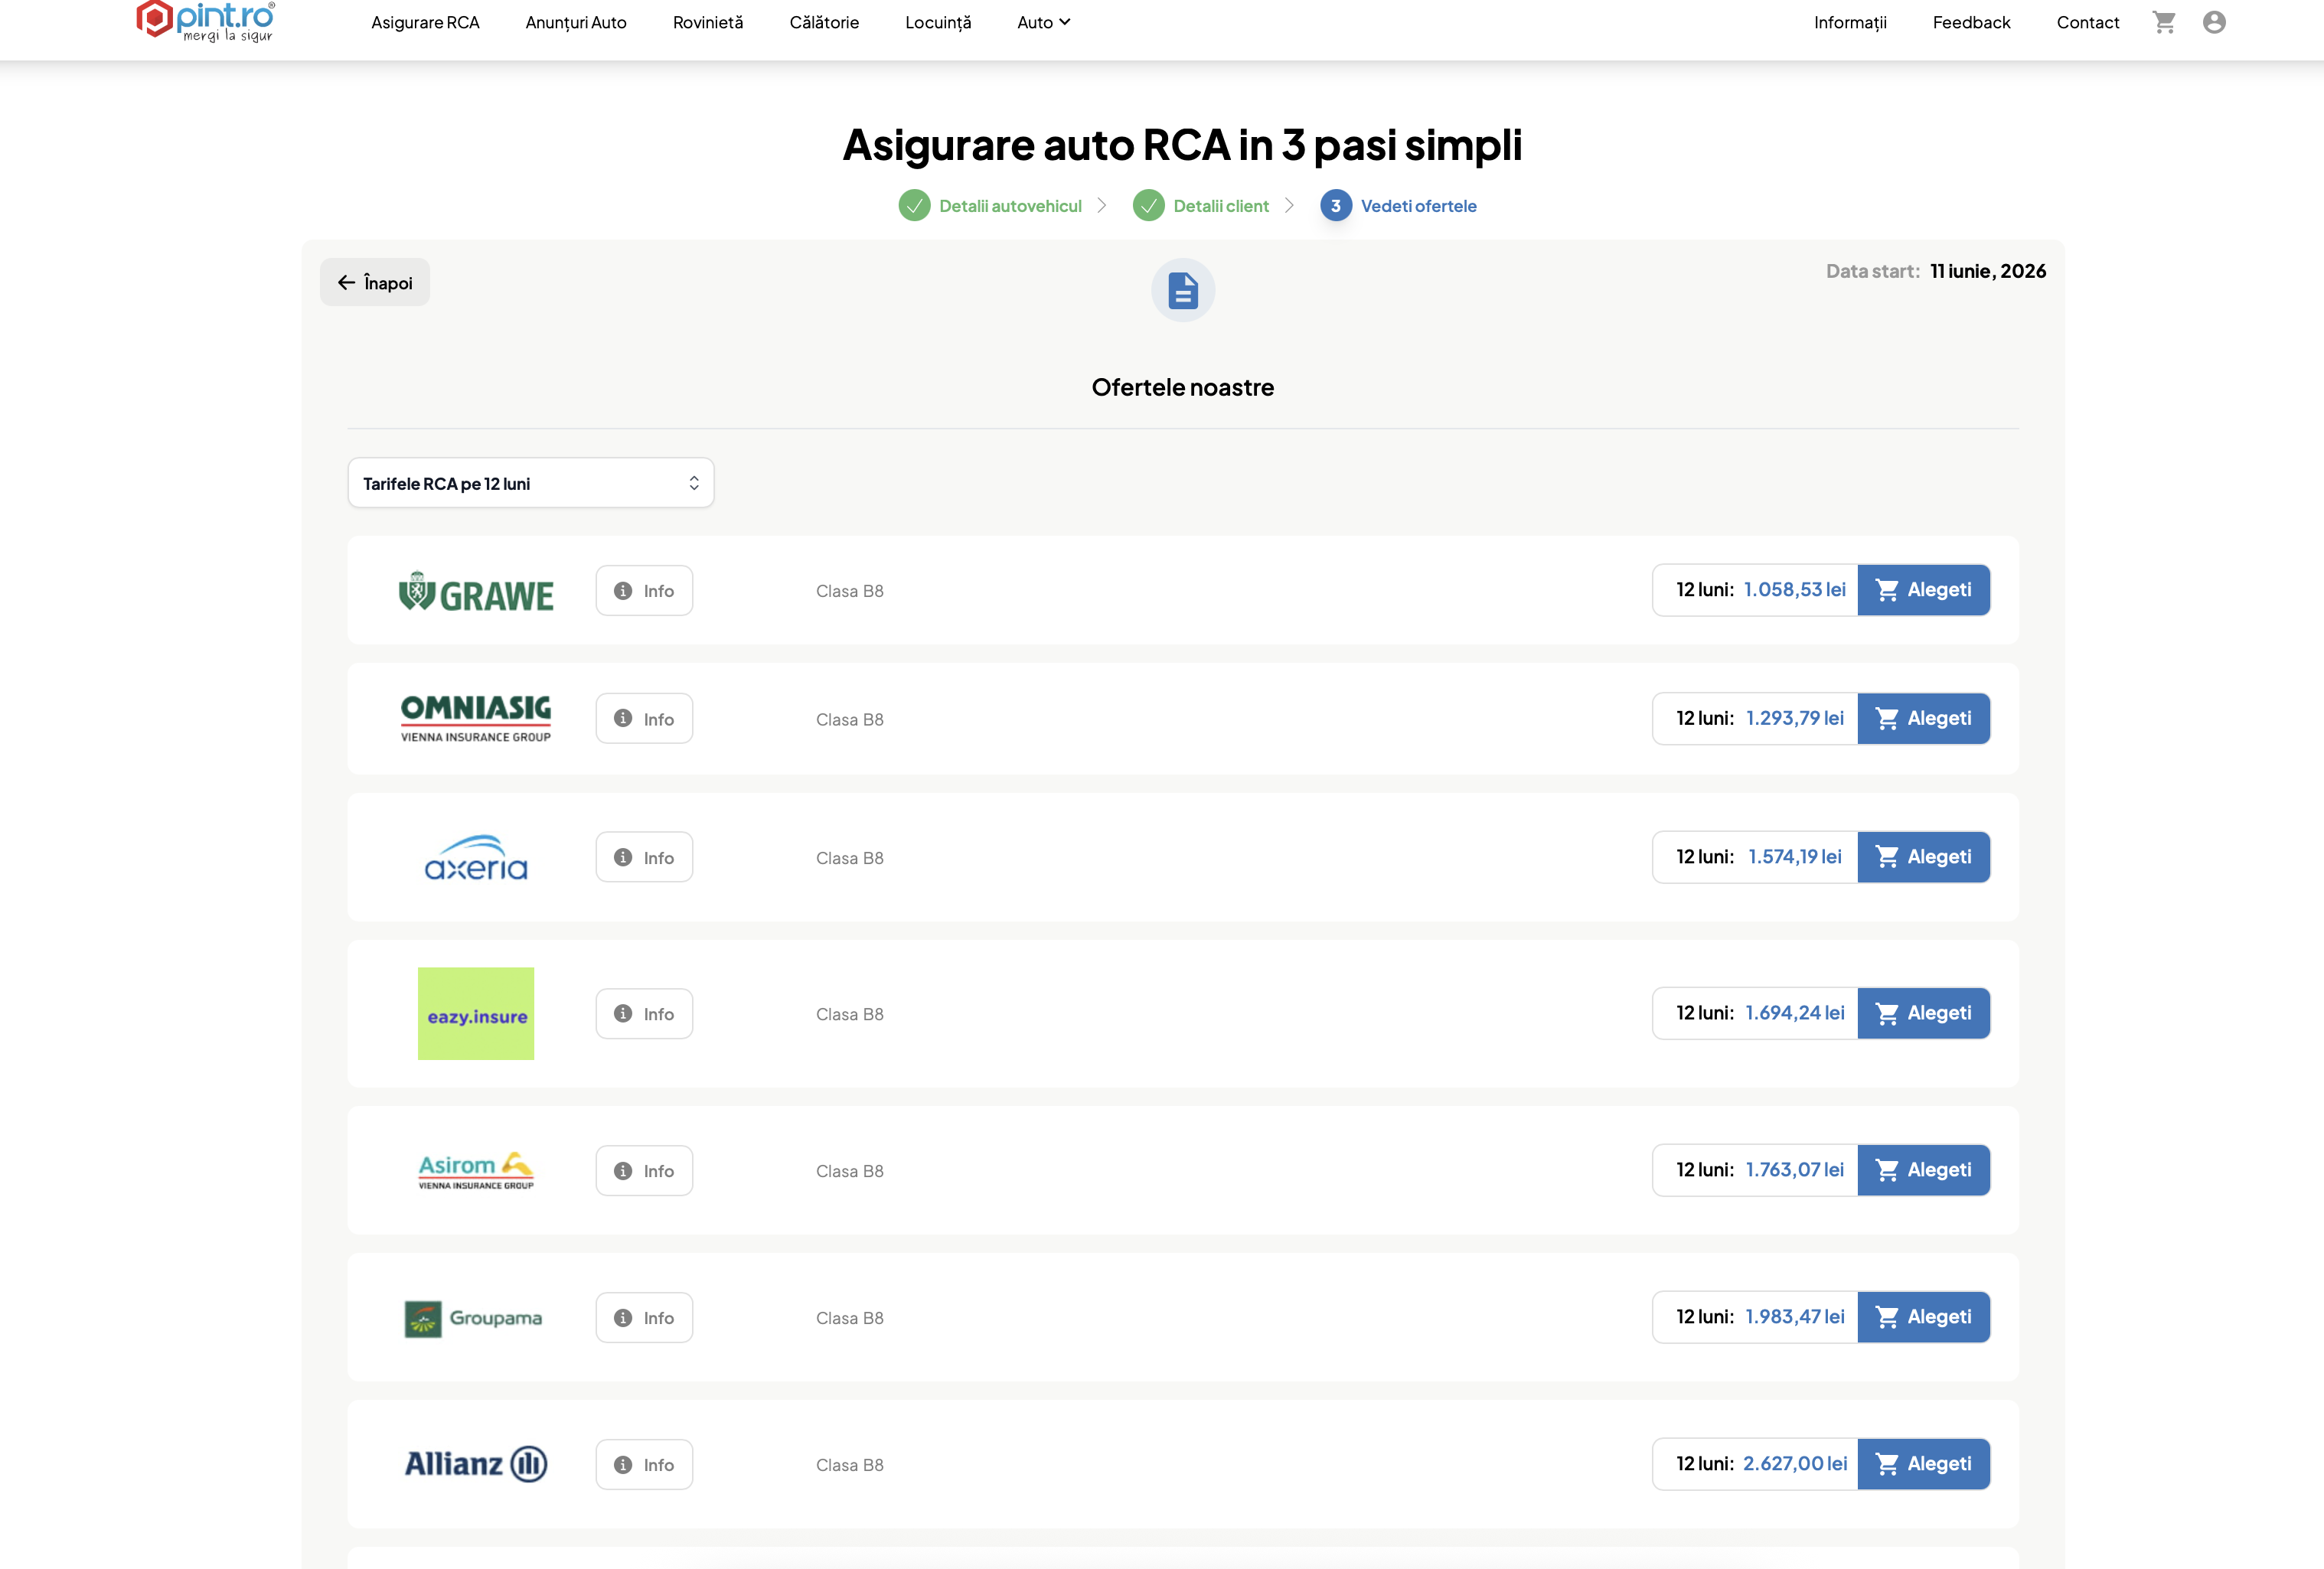Expand the Auto menu in navigation

click(x=1043, y=22)
